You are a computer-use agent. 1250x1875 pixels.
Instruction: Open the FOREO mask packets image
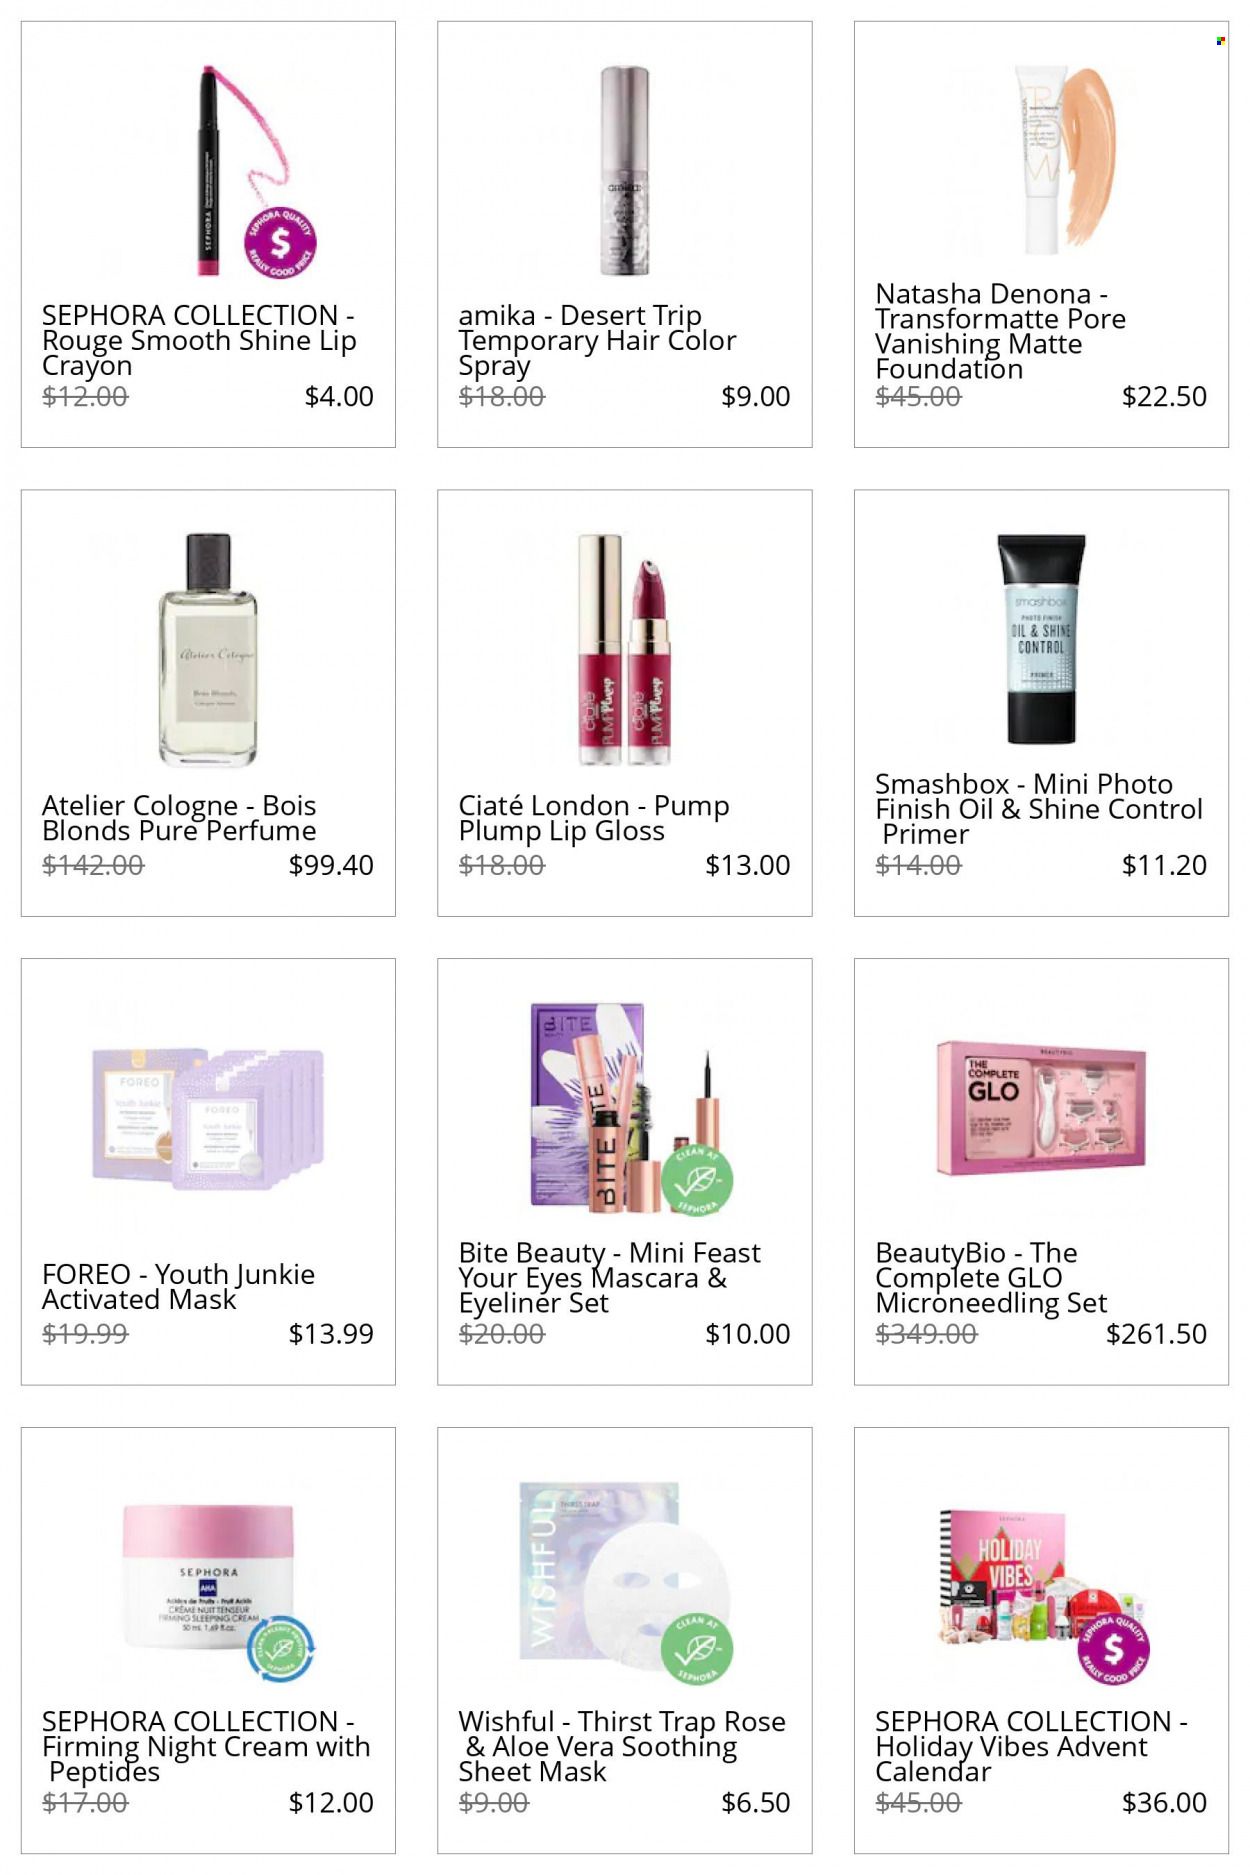coord(208,1118)
